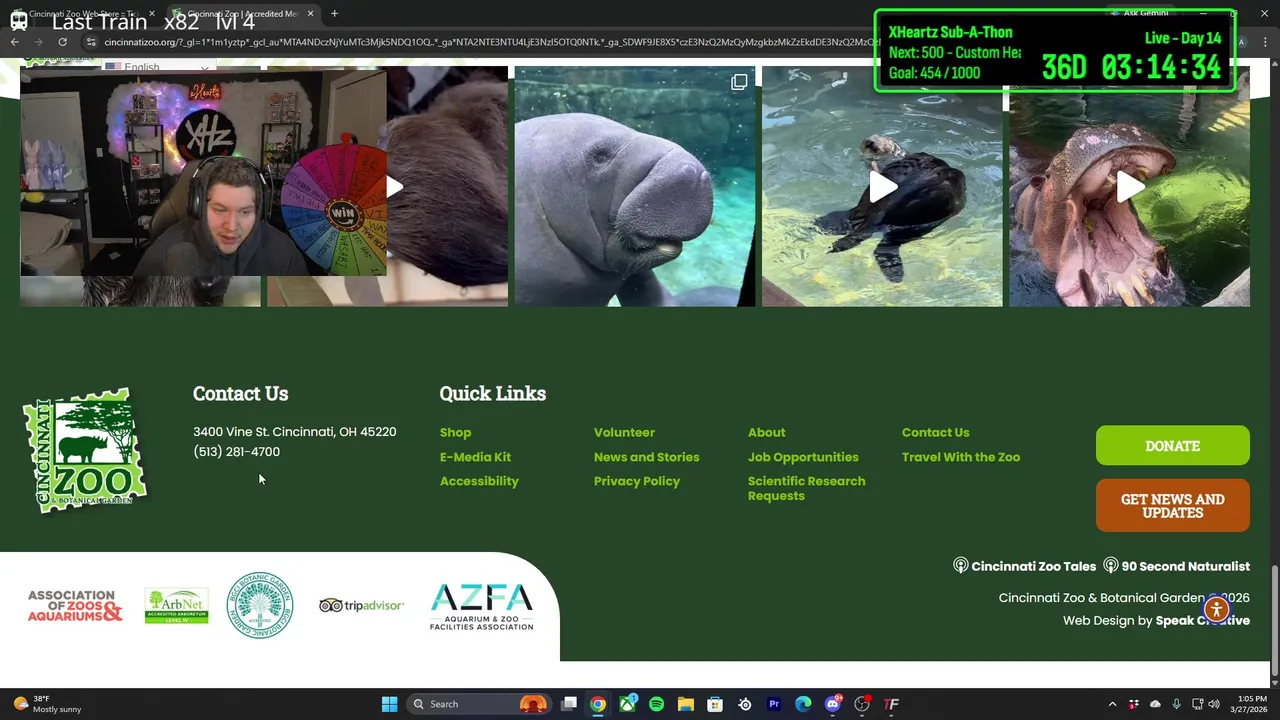Close the Cincinnati Zoo Web Store tab

152,13
